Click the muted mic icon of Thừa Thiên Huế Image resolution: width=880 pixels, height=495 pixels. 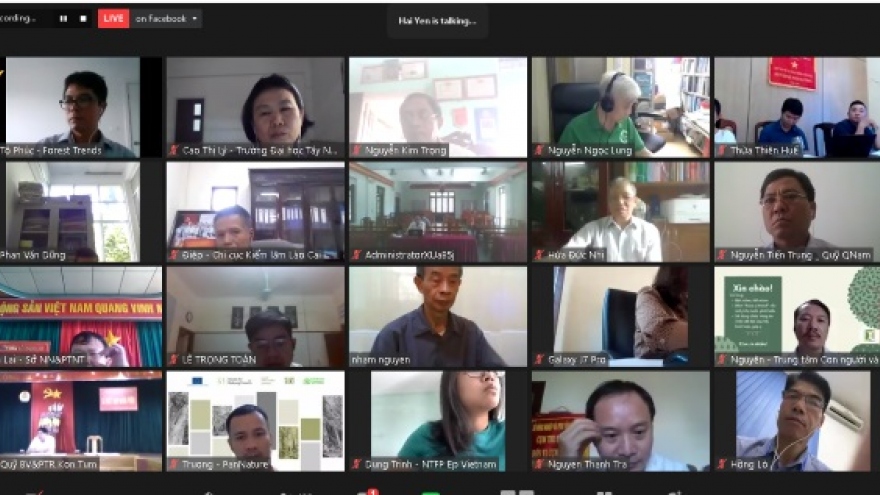[x=722, y=150]
